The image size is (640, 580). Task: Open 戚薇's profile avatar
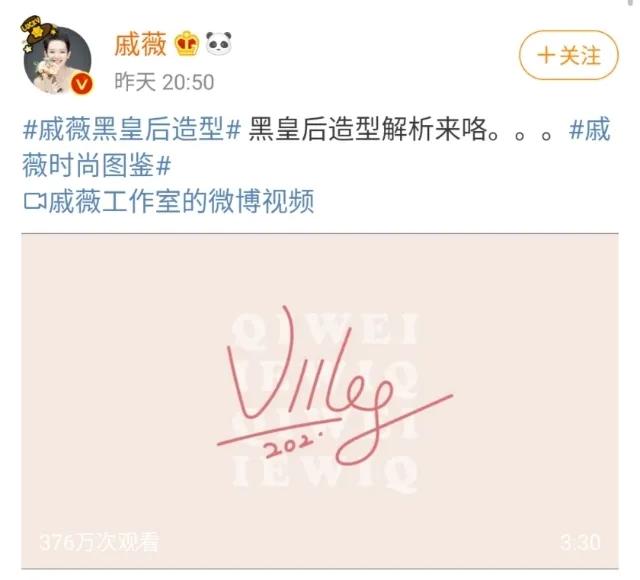pyautogui.click(x=57, y=60)
